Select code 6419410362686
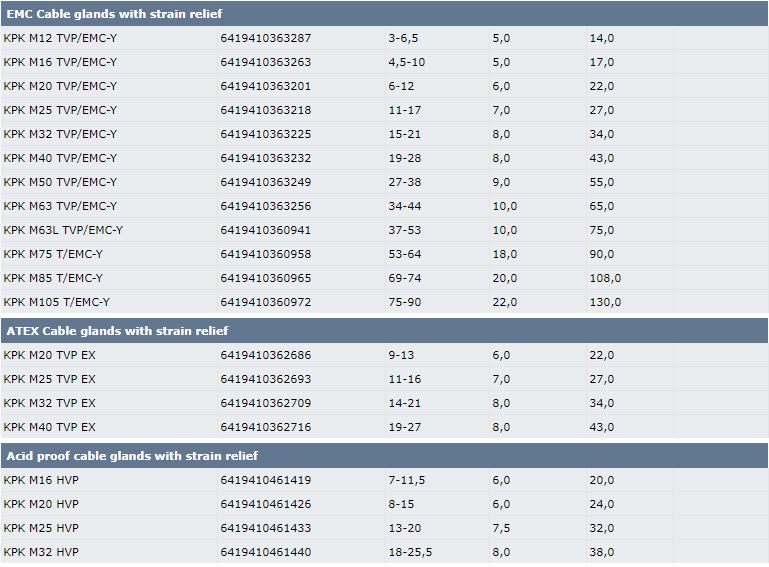 [x=266, y=356]
